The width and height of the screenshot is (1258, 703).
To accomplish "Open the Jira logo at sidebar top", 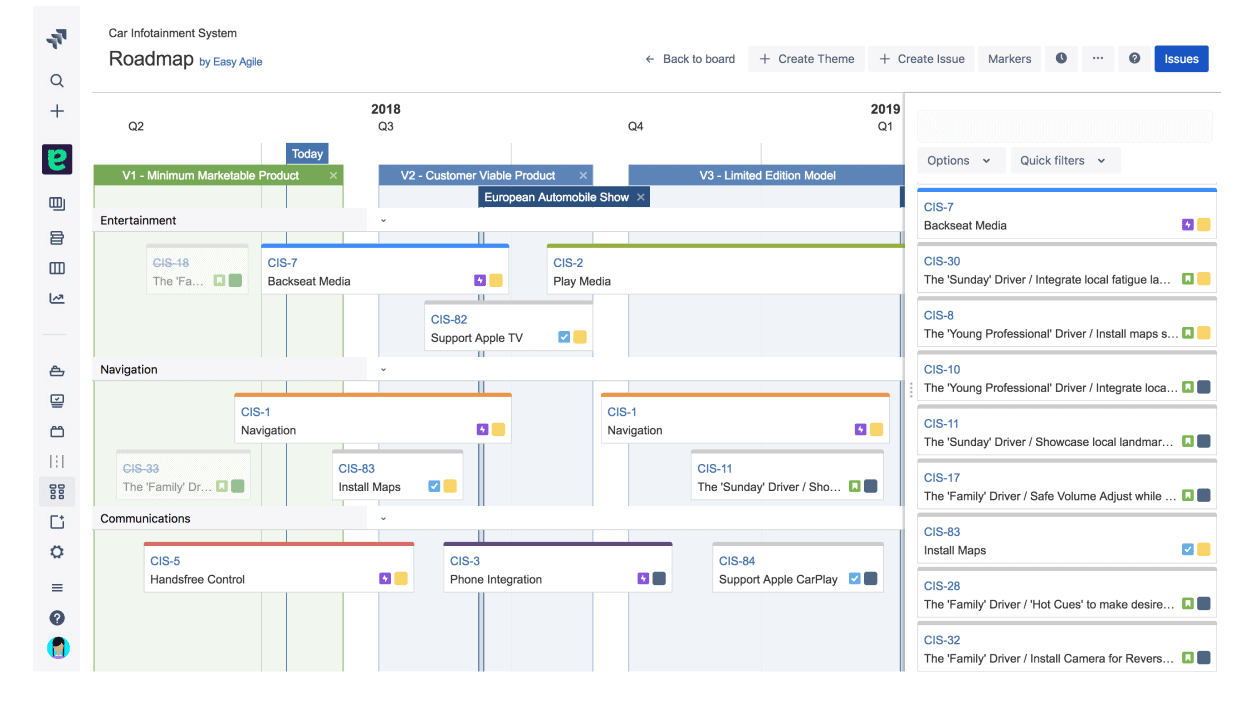I will click(x=57, y=37).
